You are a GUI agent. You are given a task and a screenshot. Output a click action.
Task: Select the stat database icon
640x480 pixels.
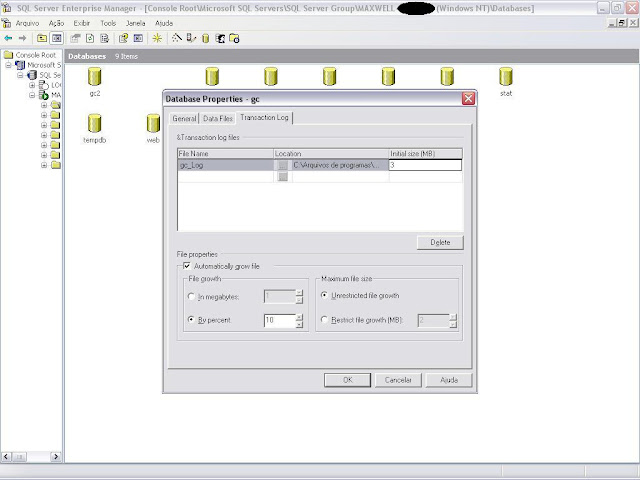506,77
